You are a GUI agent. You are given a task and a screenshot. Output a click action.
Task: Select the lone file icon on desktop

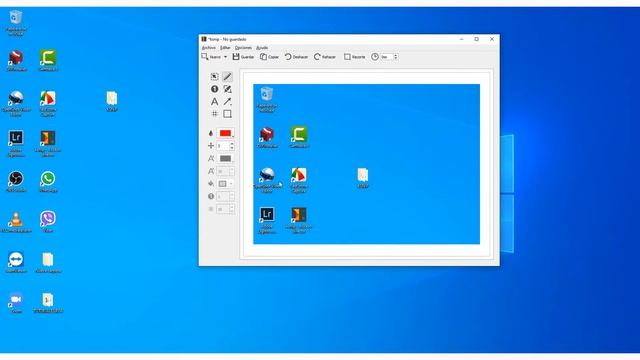(111, 101)
